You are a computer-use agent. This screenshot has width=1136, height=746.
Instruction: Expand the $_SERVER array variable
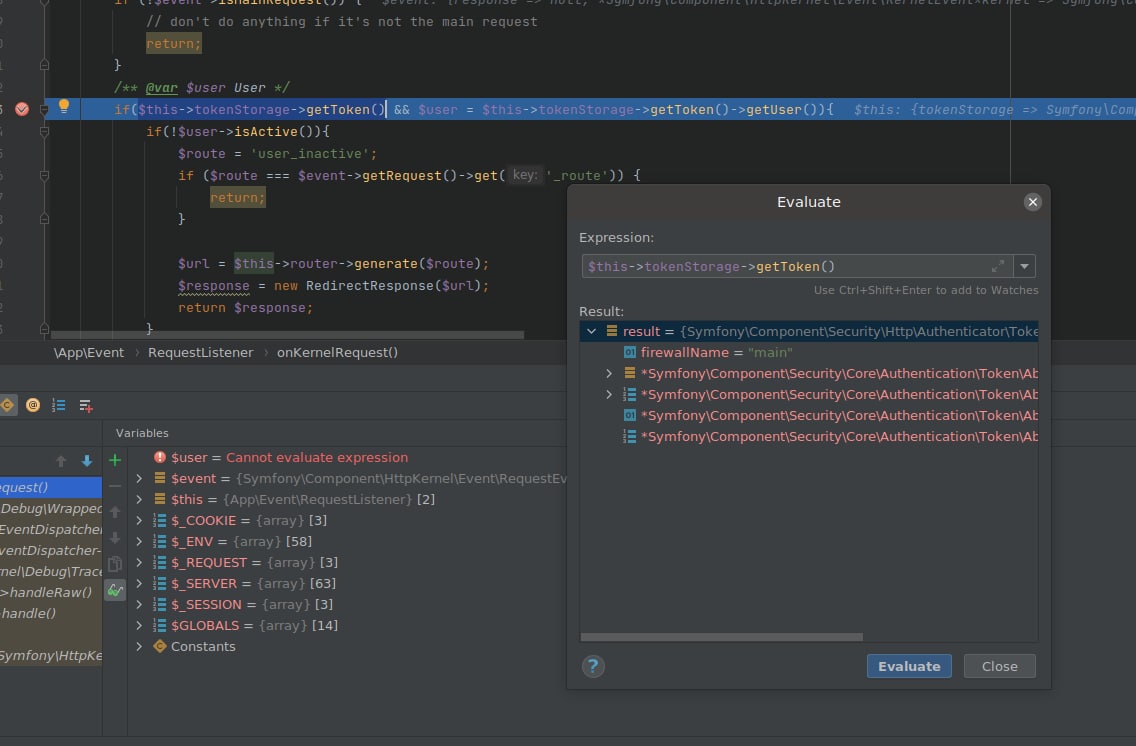(139, 583)
